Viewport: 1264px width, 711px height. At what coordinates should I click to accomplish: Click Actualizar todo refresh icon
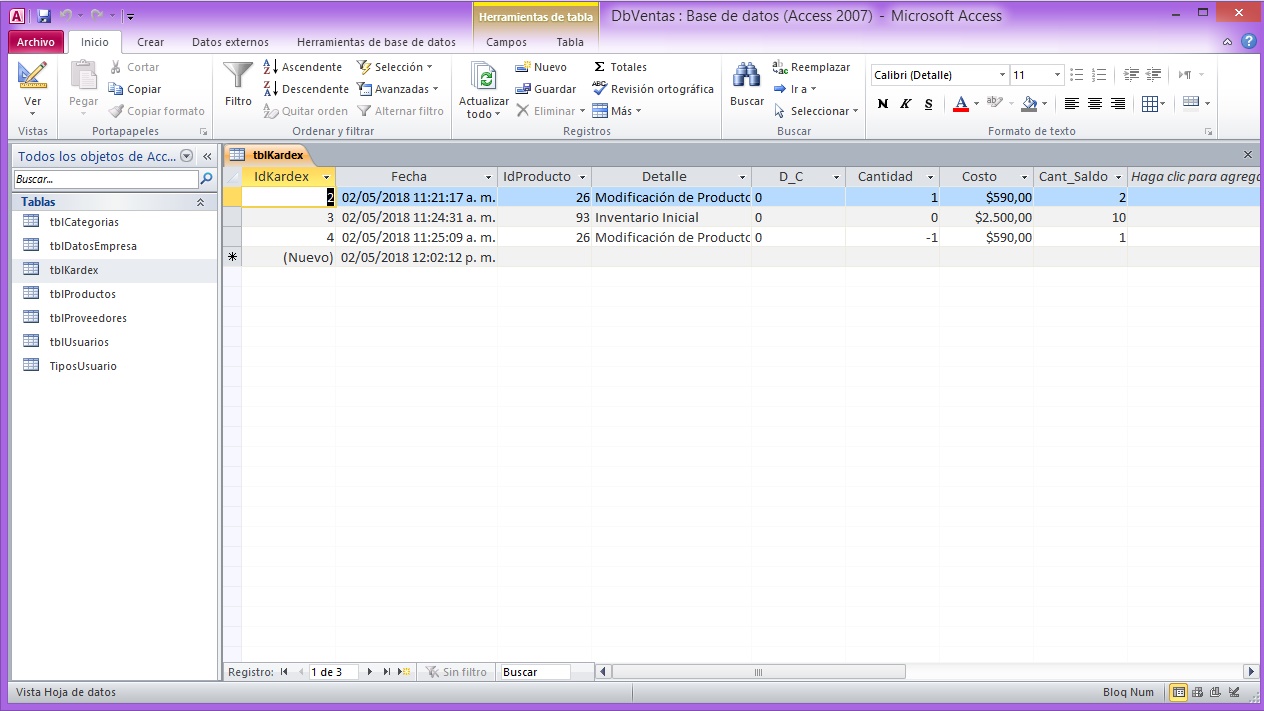484,78
